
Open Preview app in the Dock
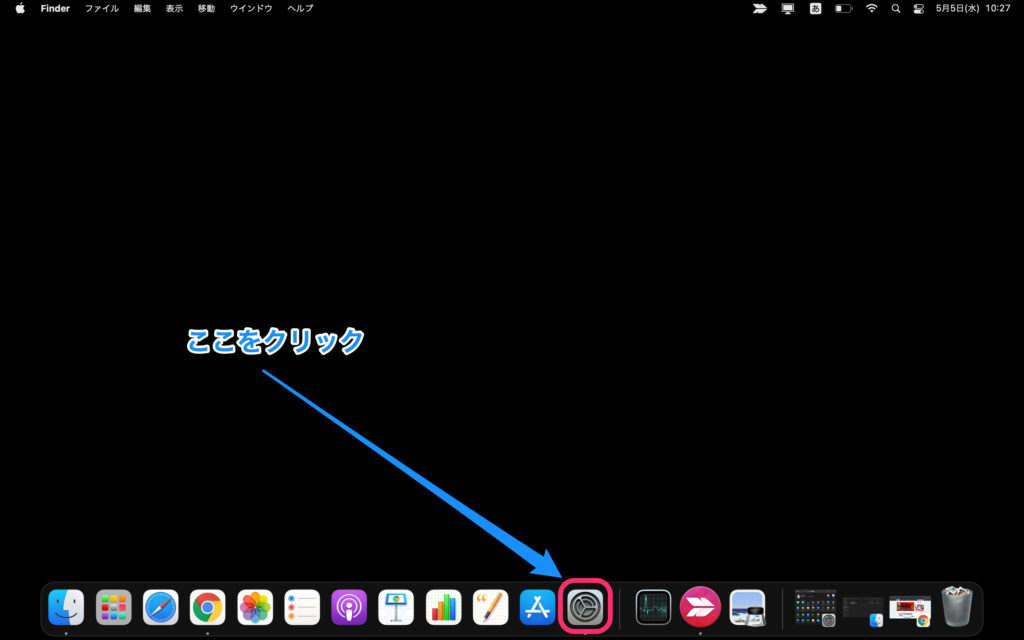pos(747,607)
